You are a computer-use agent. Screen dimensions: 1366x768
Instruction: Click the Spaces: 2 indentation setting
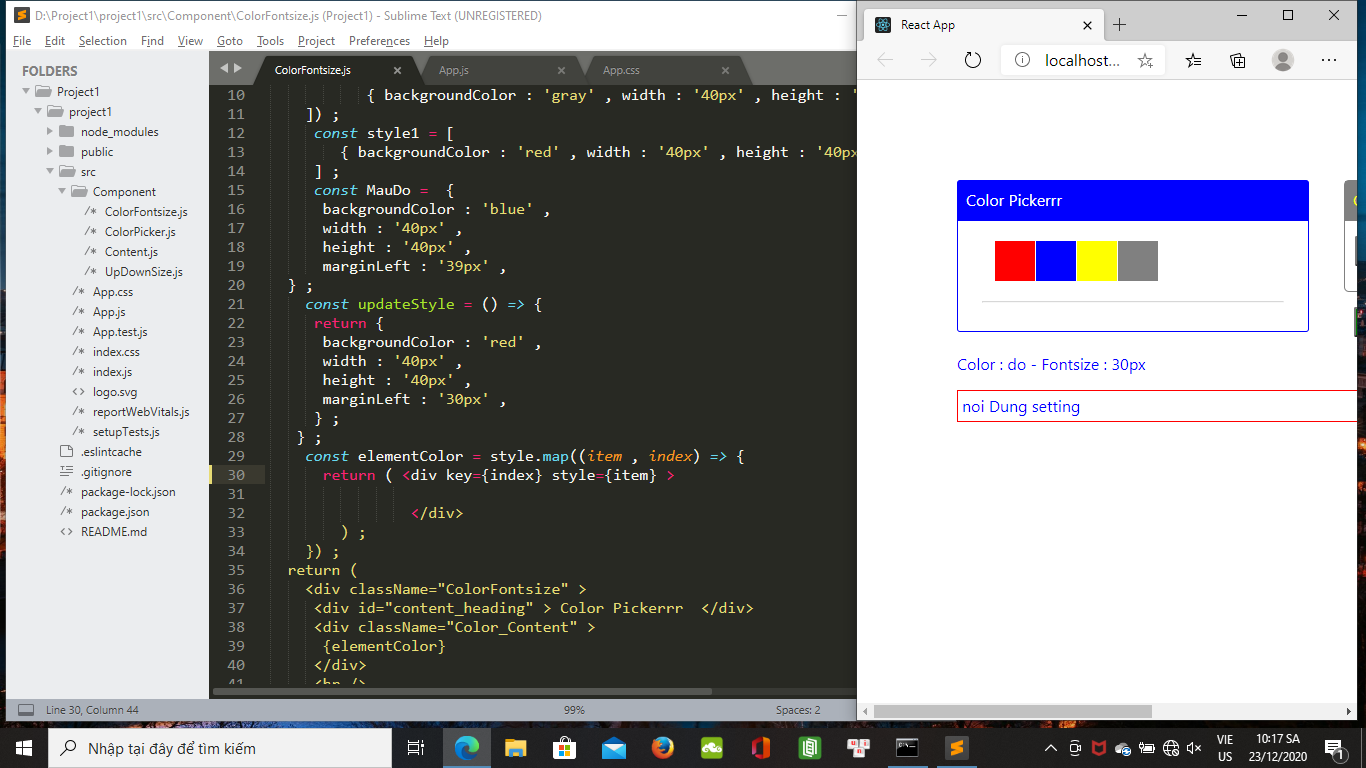(797, 710)
